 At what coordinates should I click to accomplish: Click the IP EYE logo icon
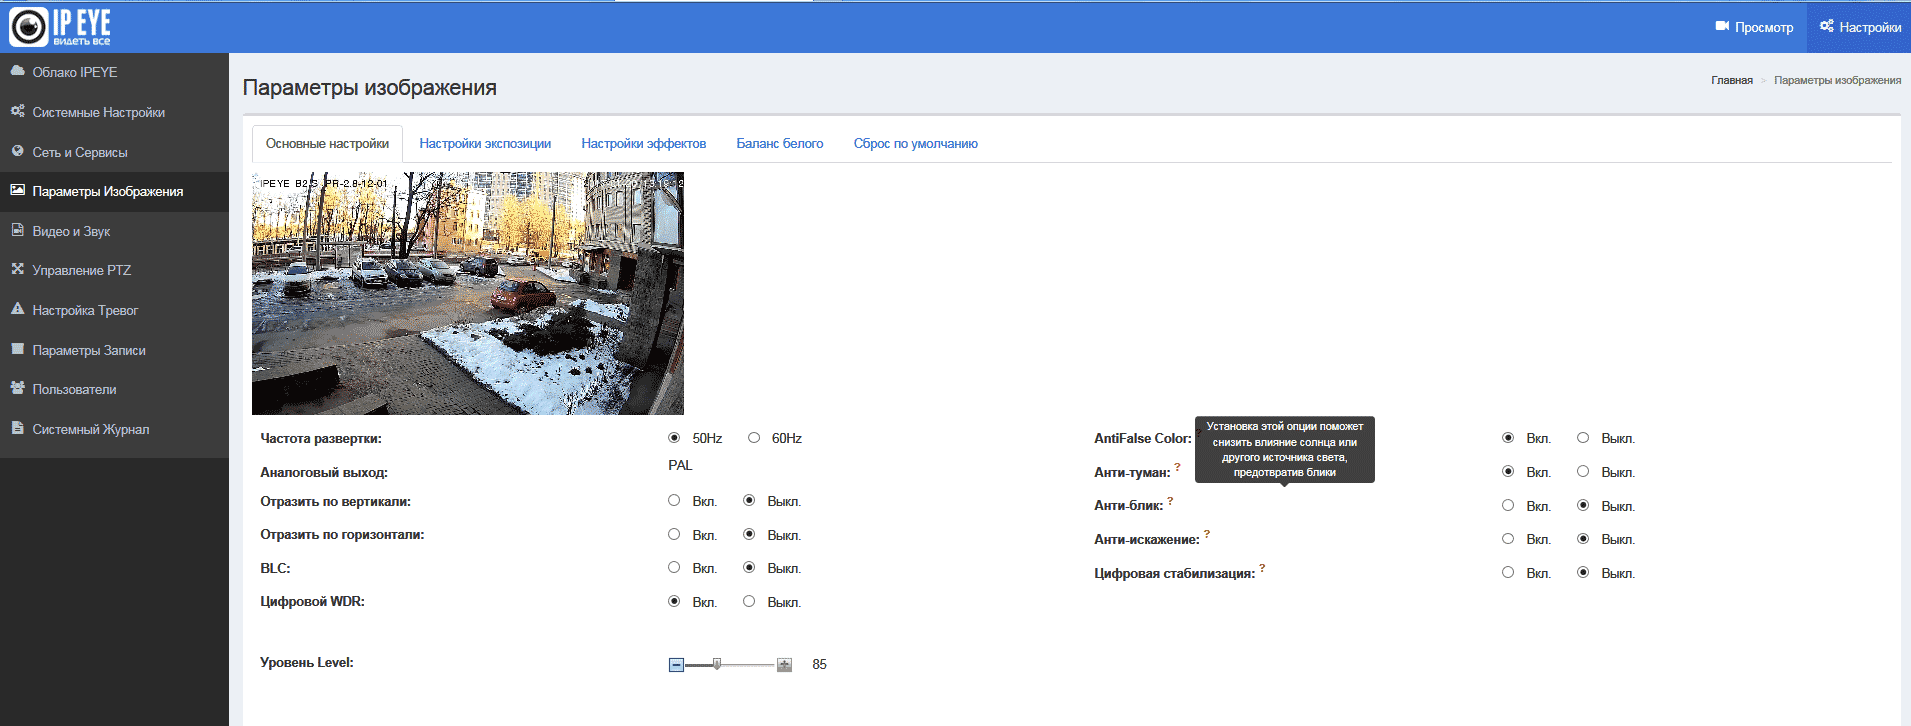28,27
